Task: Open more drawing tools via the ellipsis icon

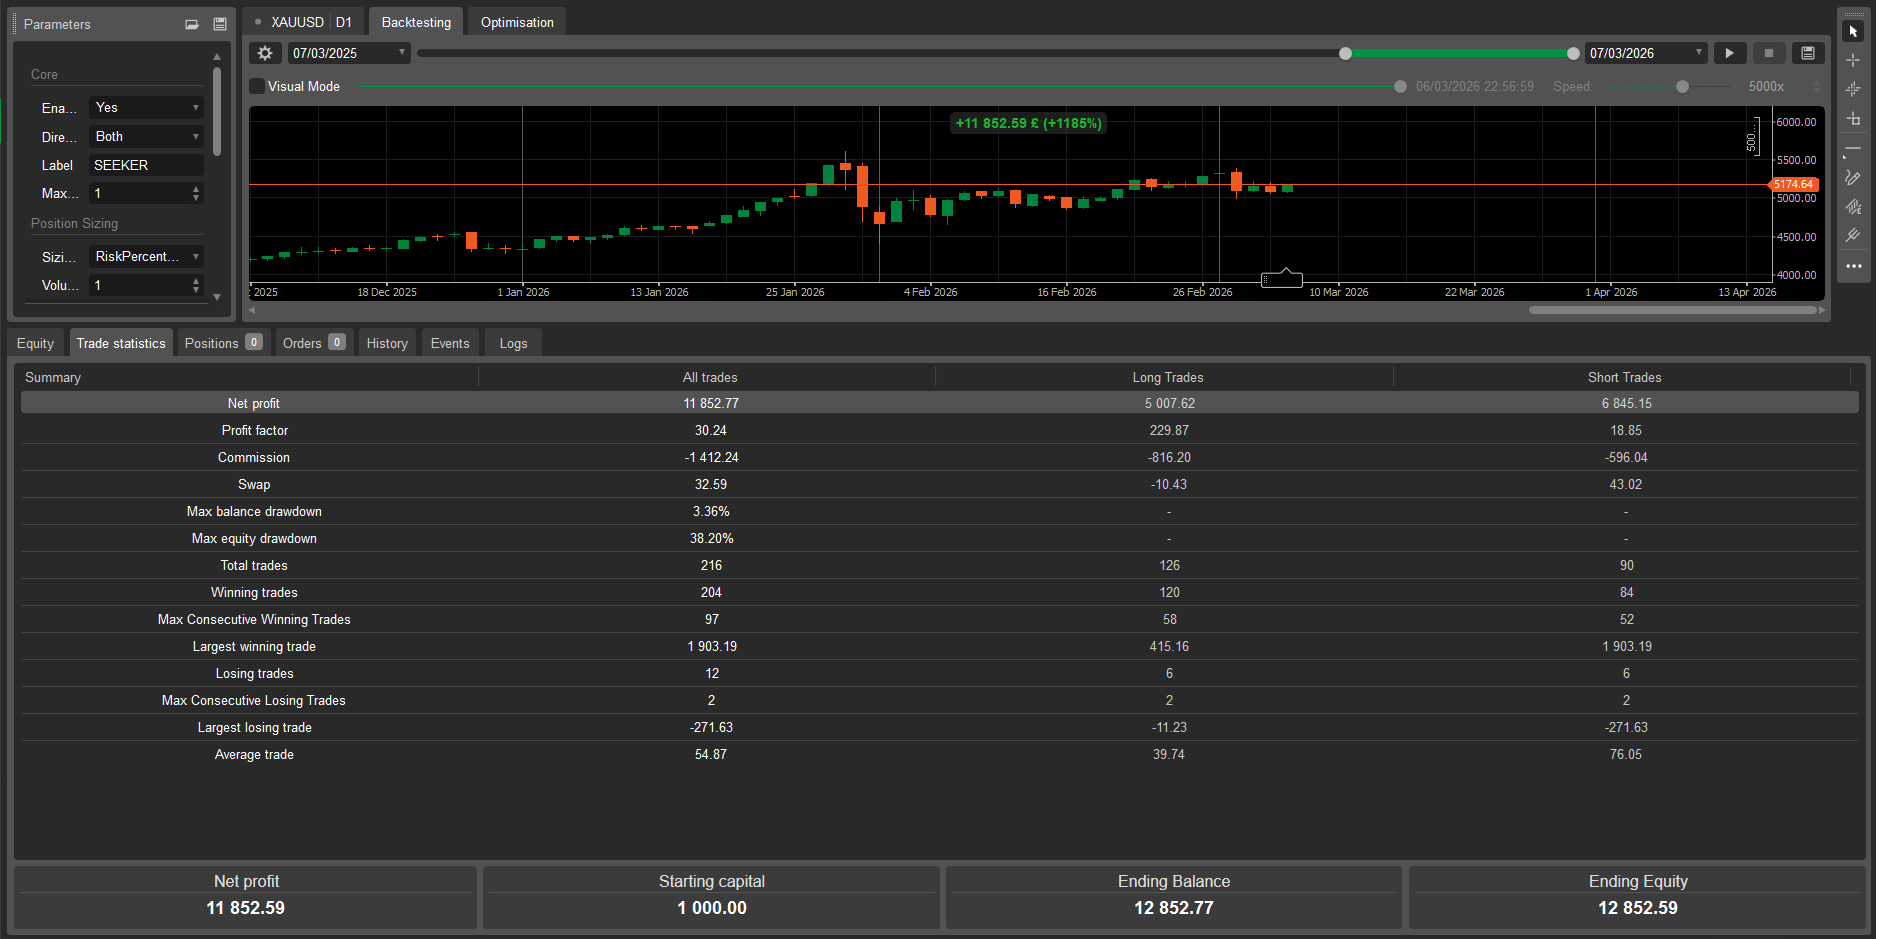Action: tap(1853, 266)
